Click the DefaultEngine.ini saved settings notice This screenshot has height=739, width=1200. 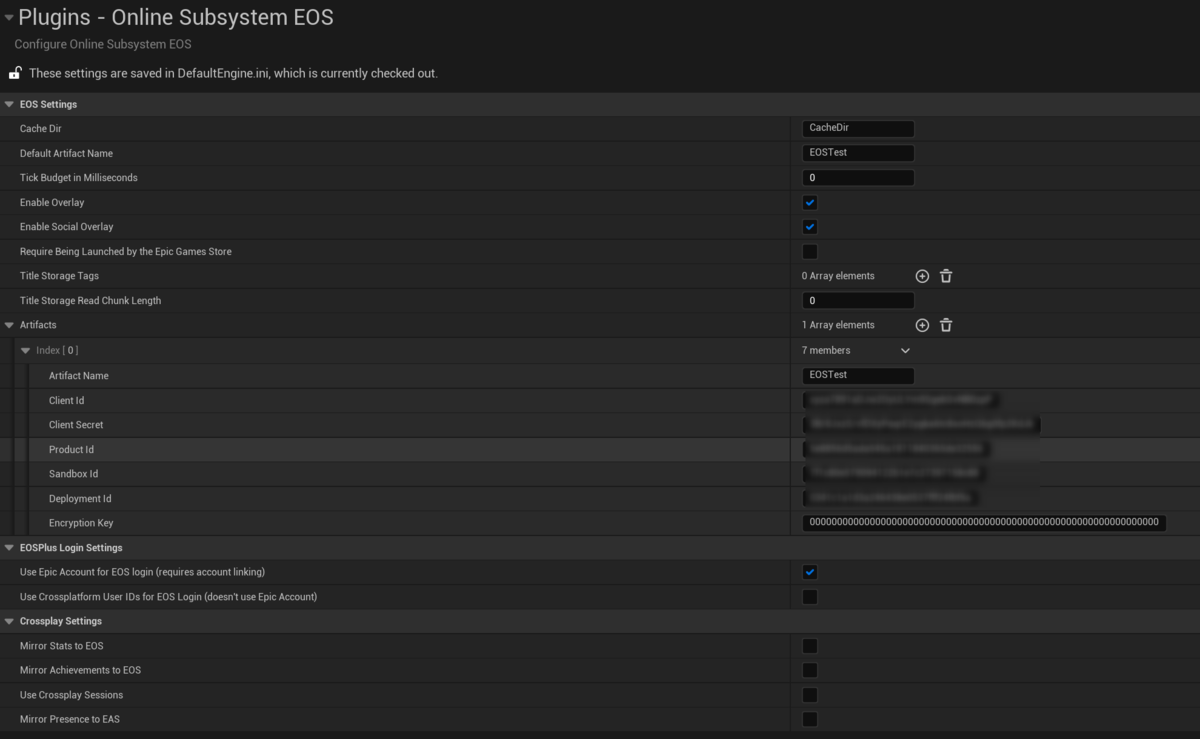pos(233,73)
